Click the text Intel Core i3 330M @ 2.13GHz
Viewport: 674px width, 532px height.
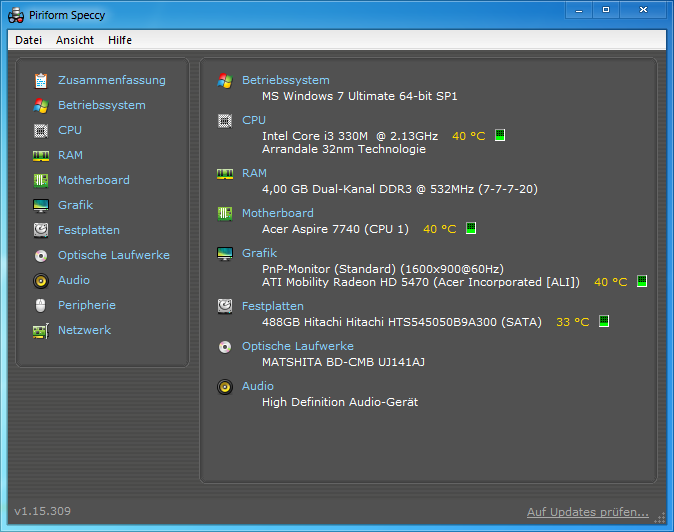pos(350,136)
